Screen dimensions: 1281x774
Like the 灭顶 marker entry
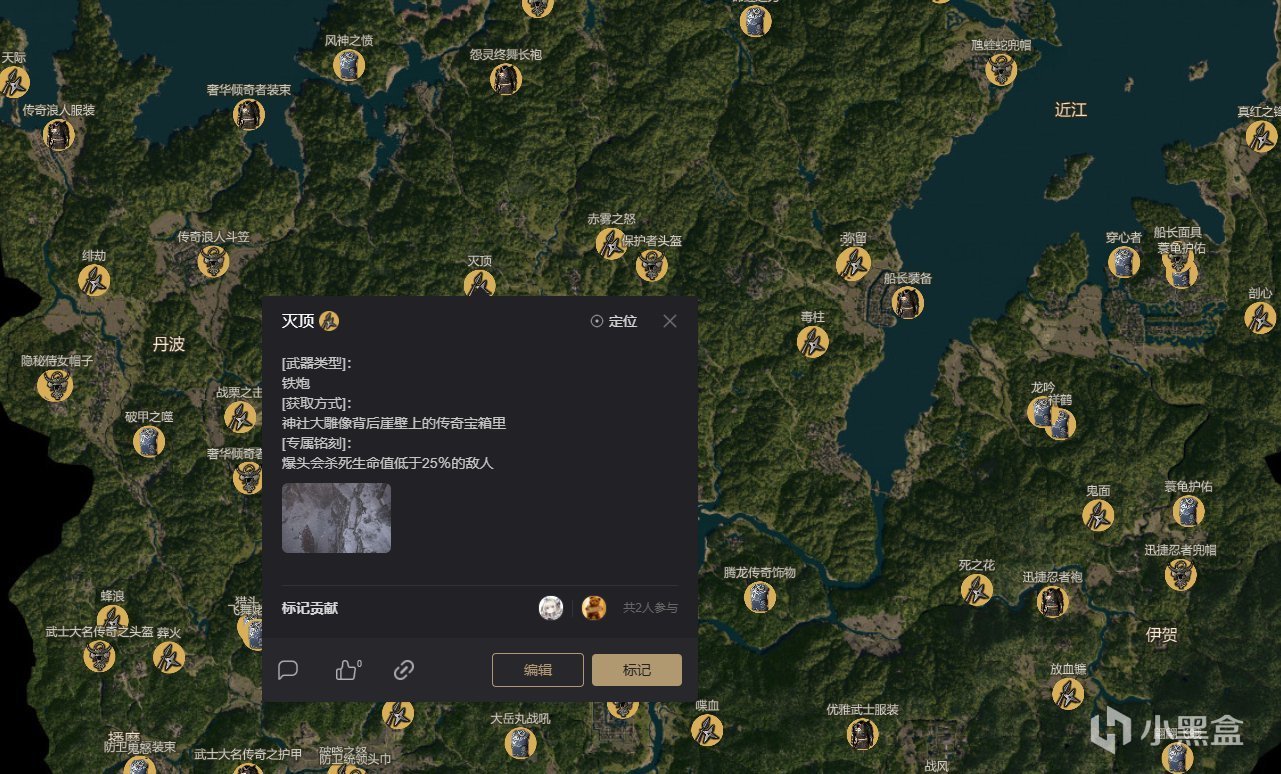point(347,670)
